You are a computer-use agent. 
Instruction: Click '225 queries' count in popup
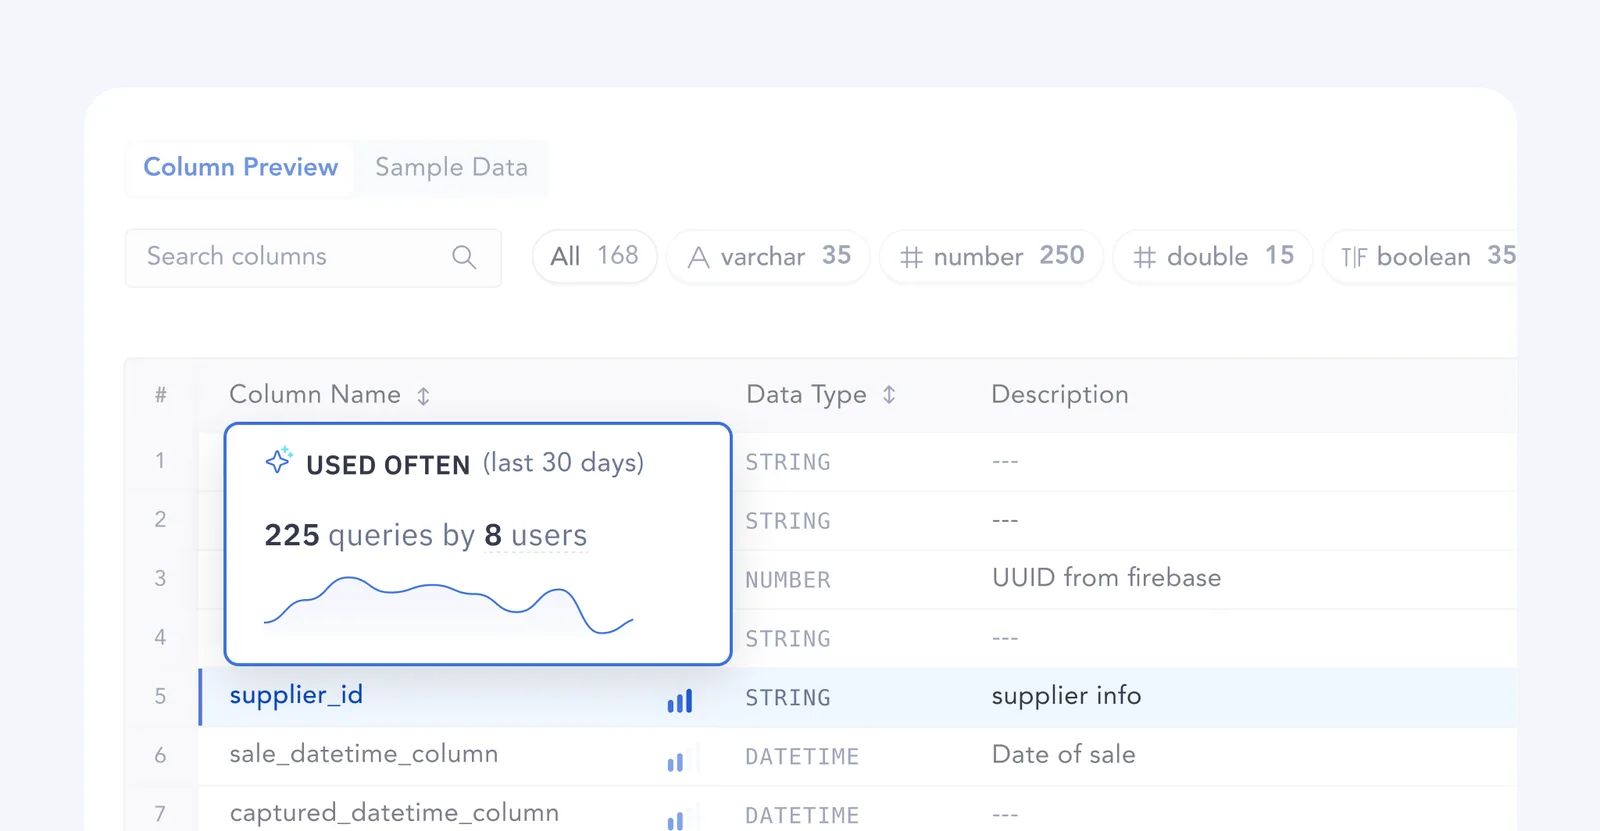[348, 536]
